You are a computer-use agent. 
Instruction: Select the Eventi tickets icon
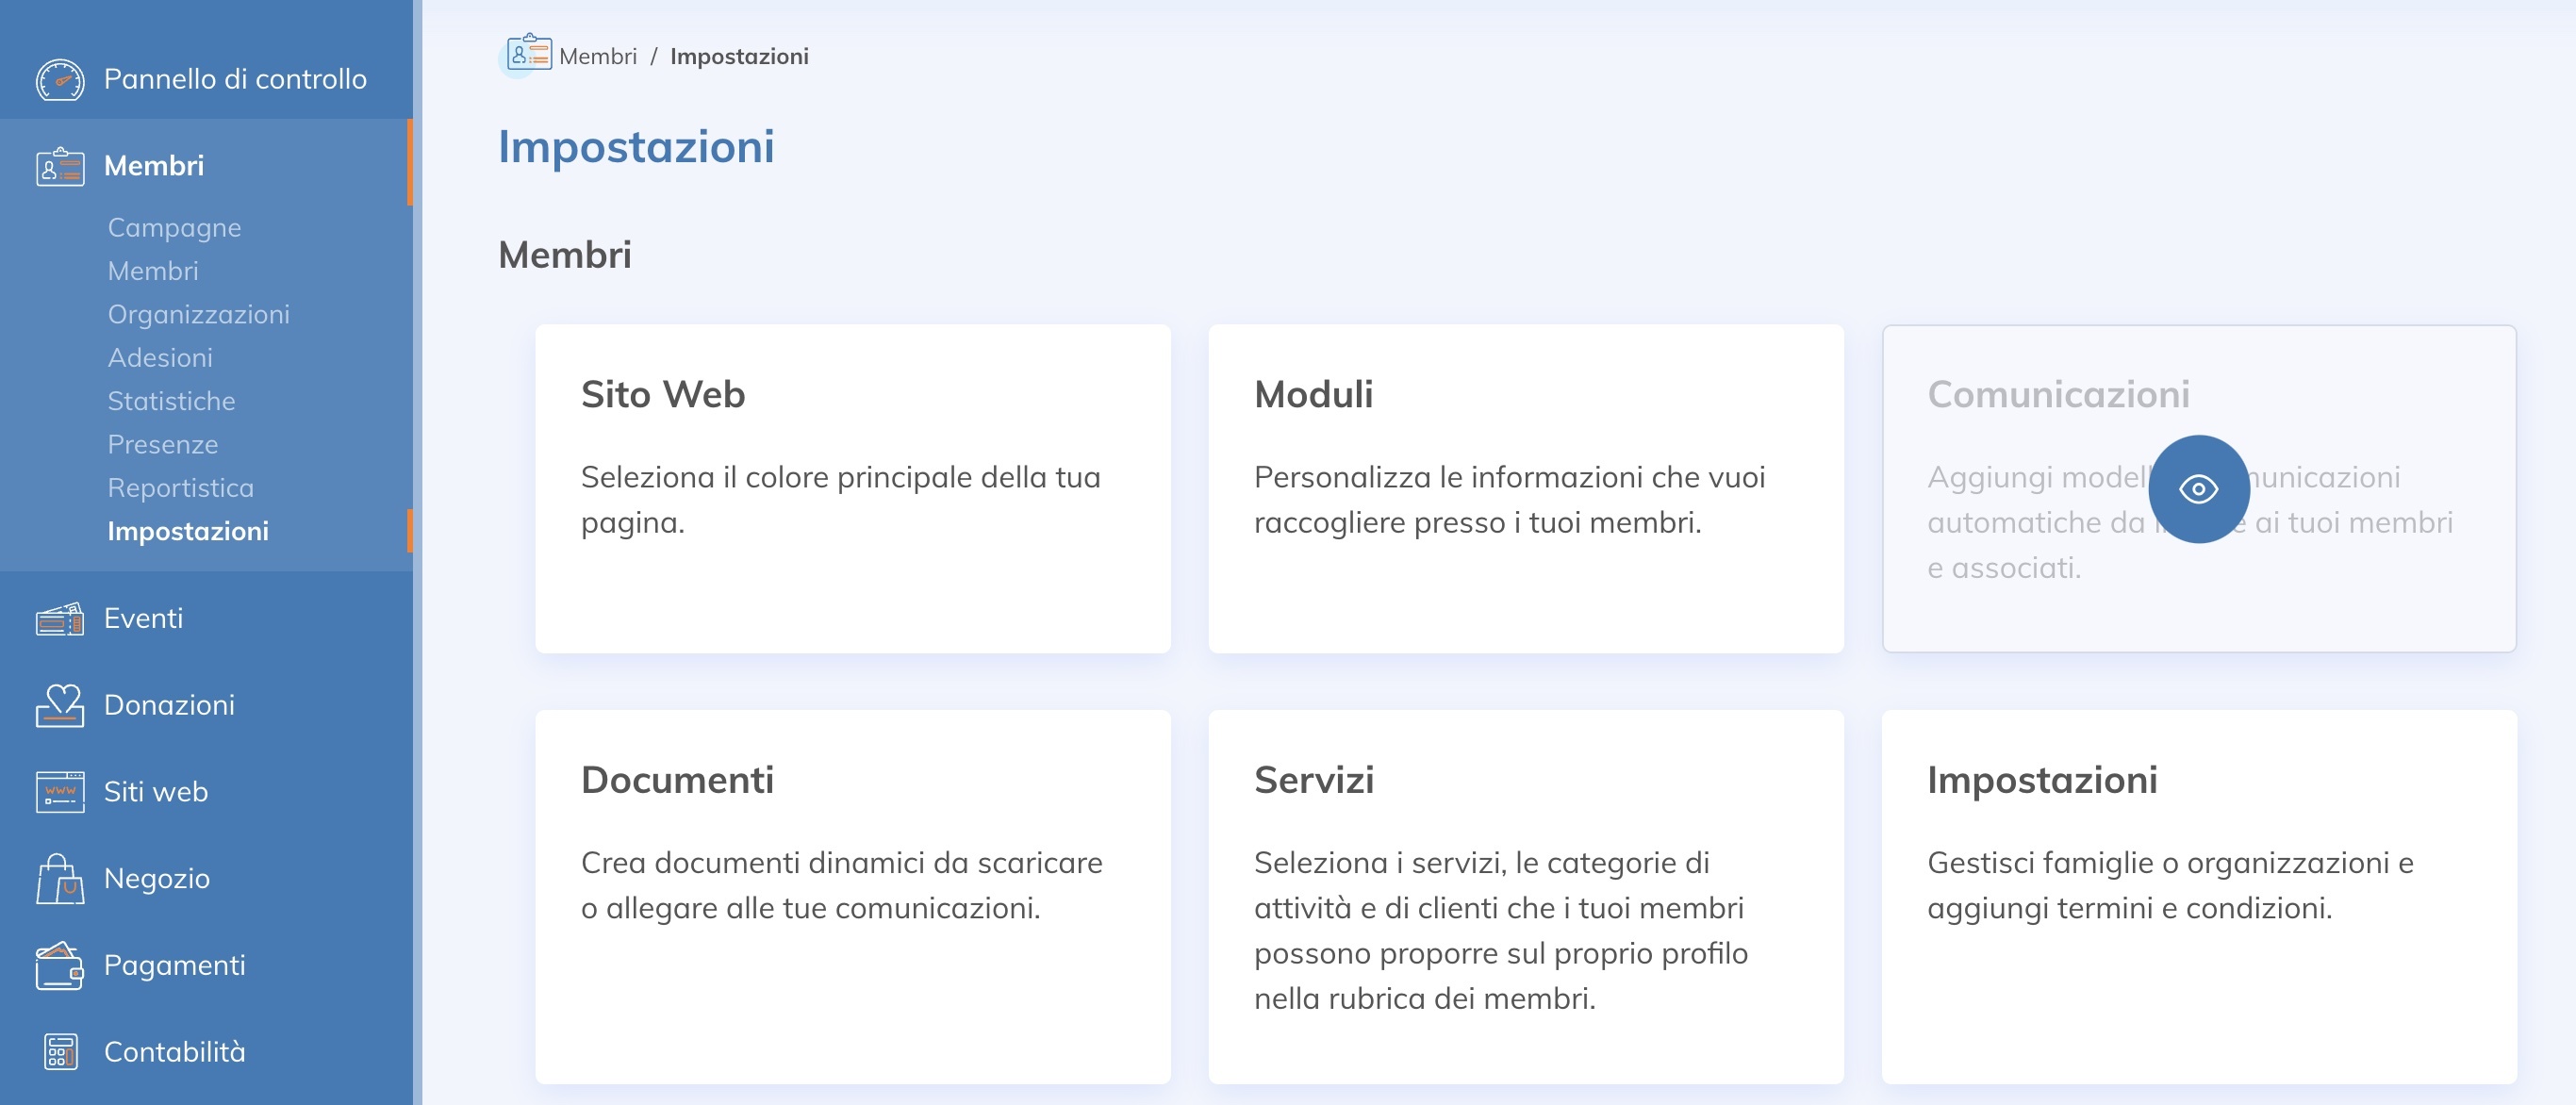58,618
